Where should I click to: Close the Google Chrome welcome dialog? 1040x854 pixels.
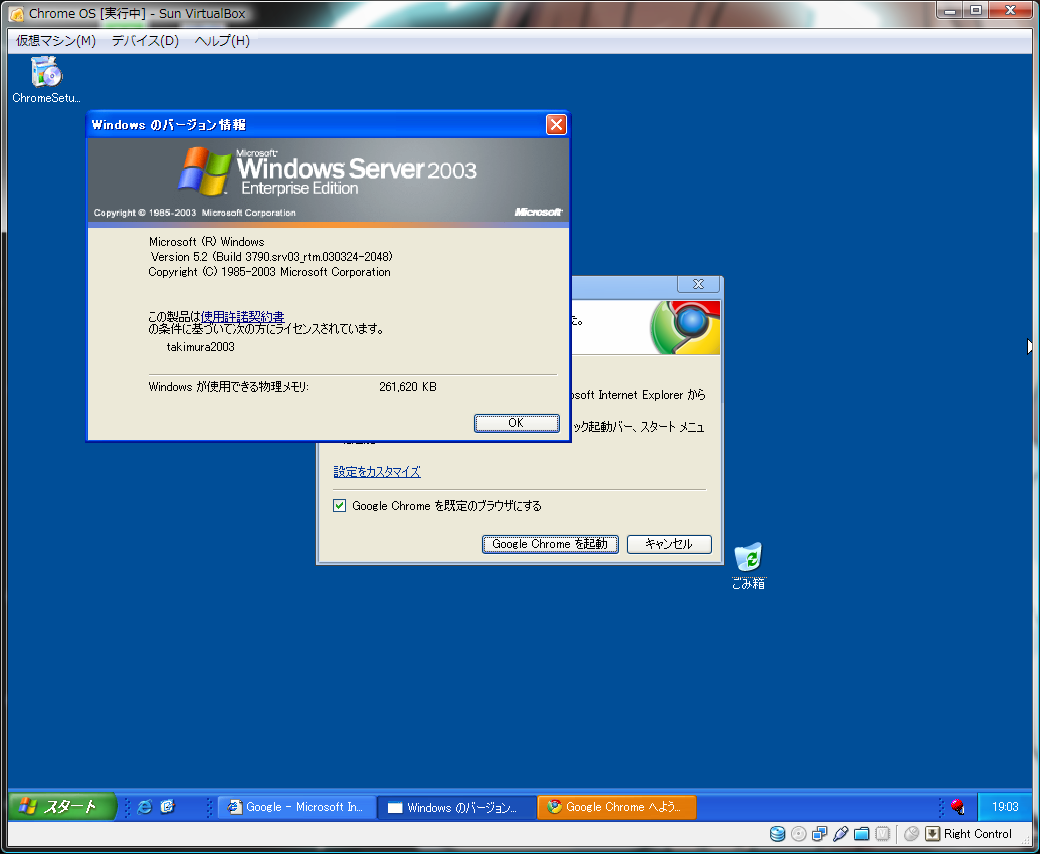coord(698,284)
